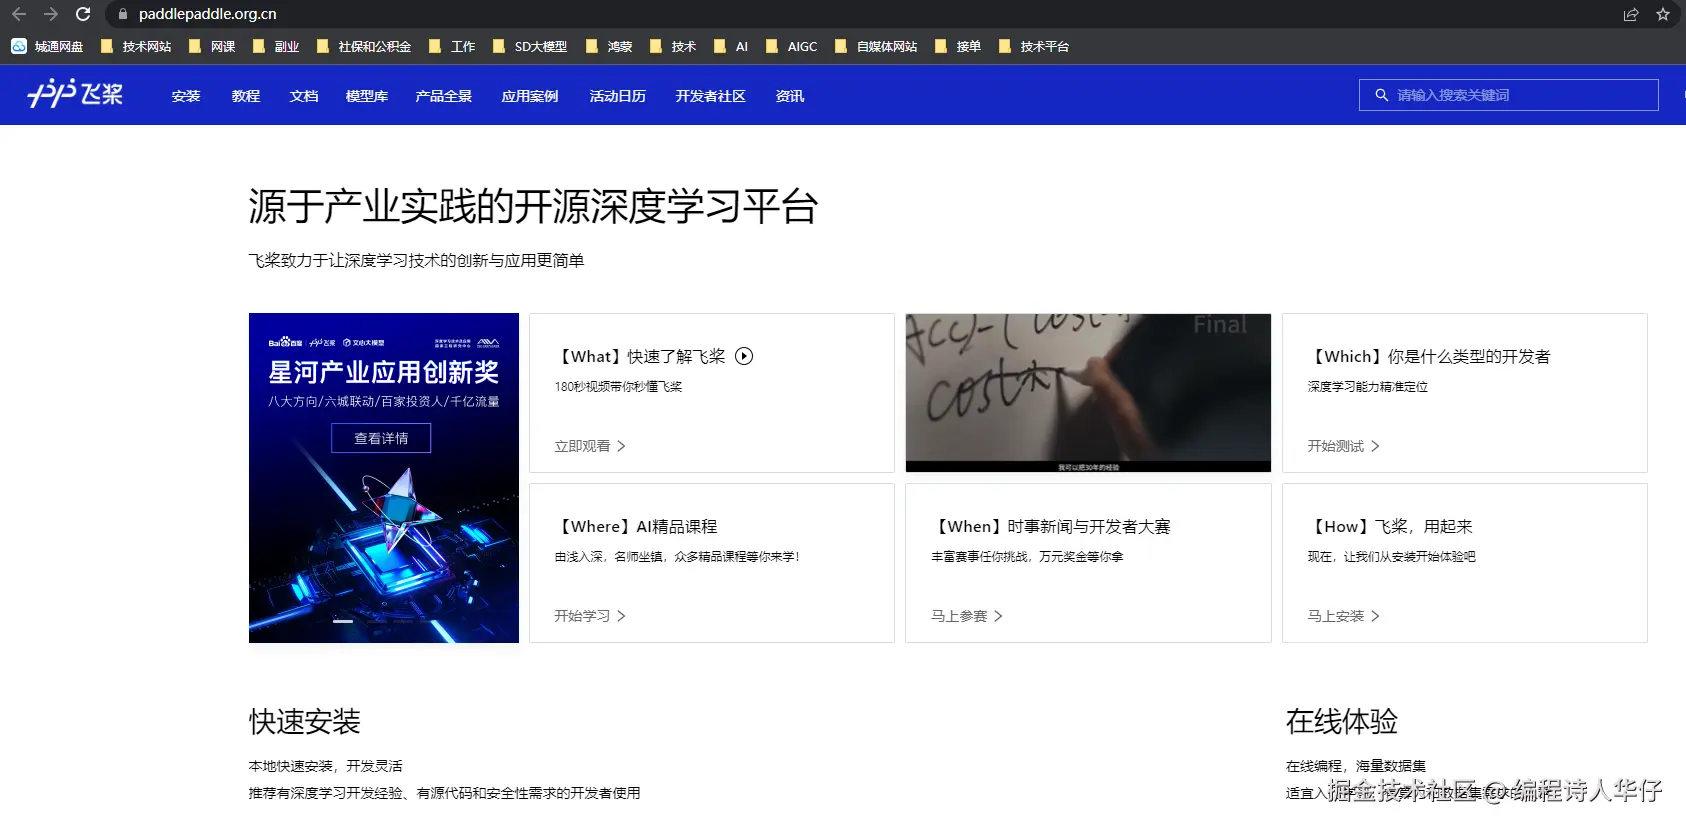Screen dimensions: 1686x828
Task: Click chevron next to 立即观看
Action: (621, 446)
